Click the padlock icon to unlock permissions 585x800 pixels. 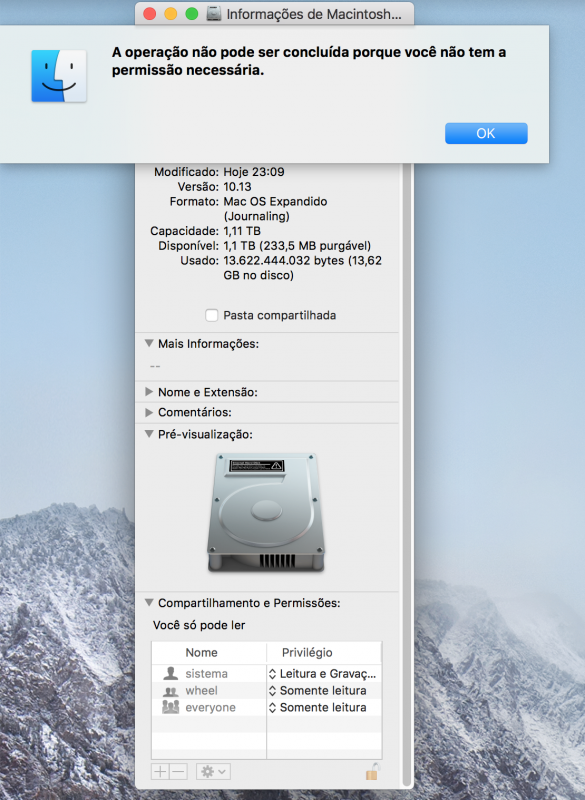click(373, 771)
